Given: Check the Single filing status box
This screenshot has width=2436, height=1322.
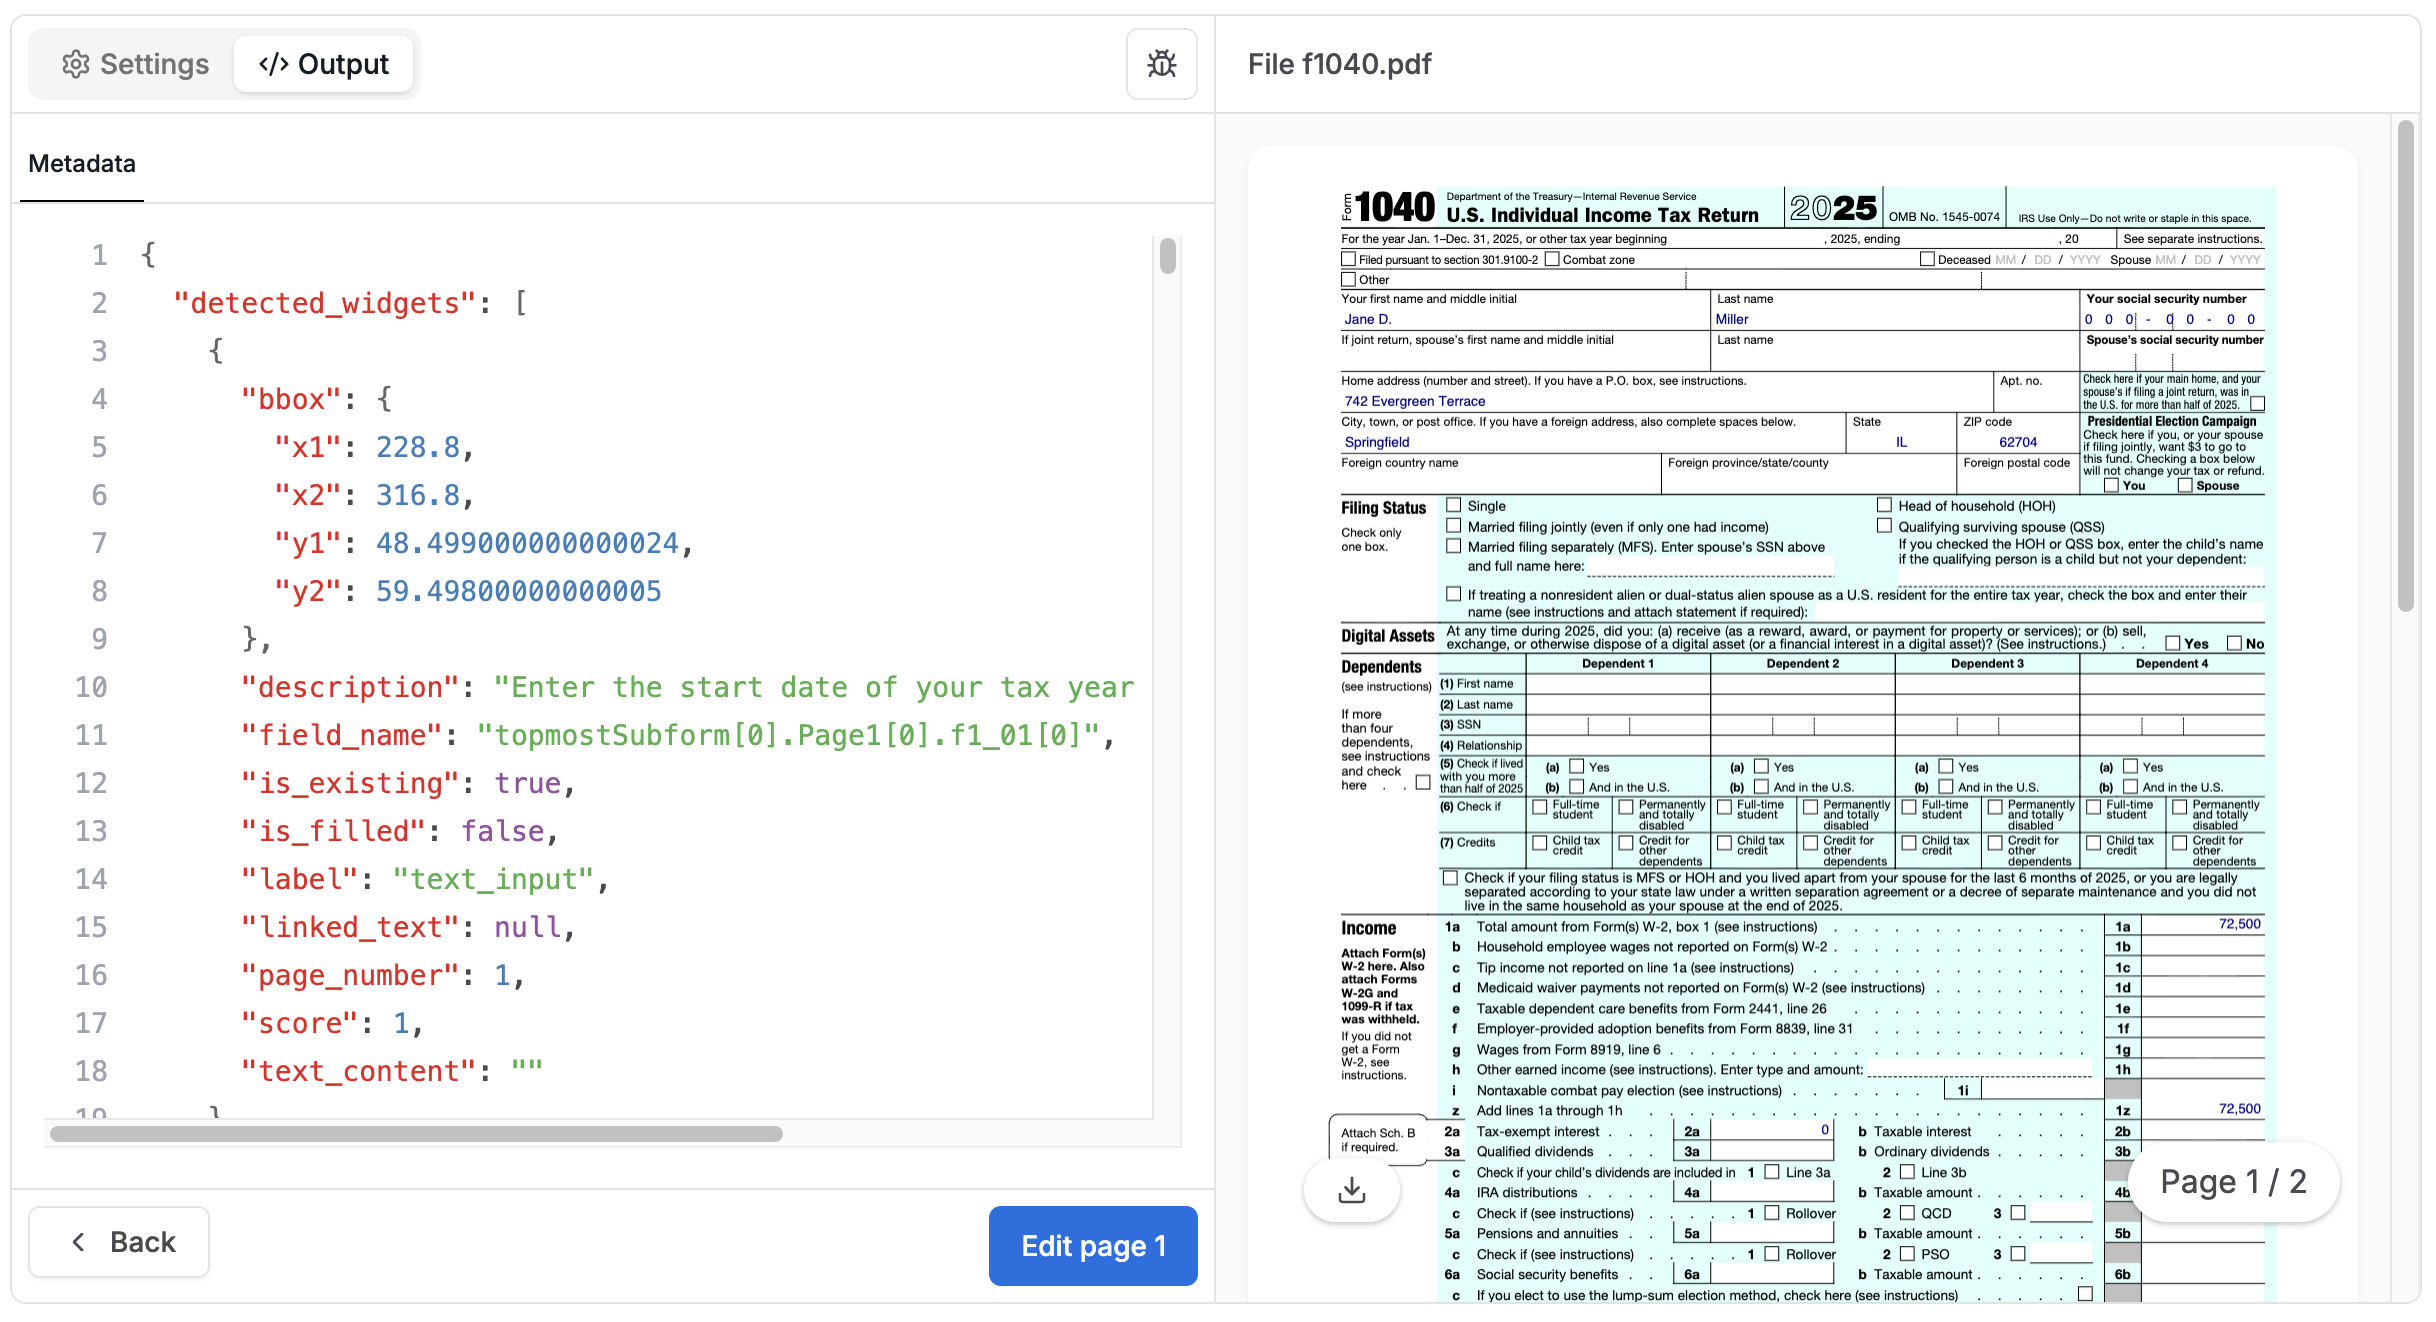Looking at the screenshot, I should tap(1454, 506).
